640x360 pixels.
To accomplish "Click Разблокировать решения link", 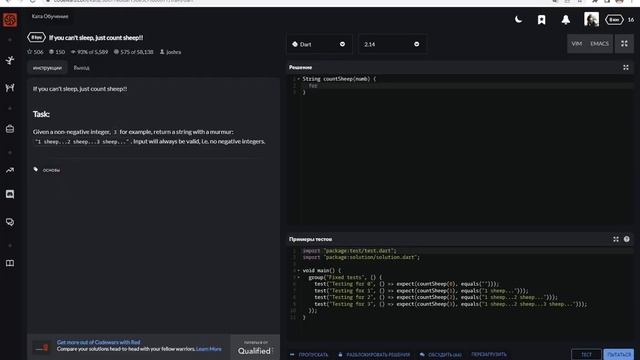I will (374, 354).
